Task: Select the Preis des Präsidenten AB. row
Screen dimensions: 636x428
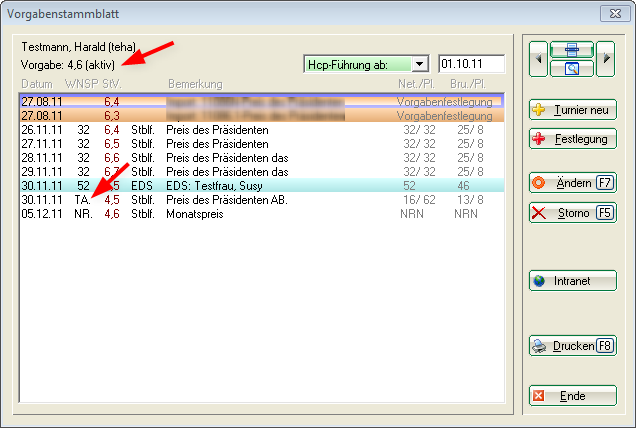Action: [x=262, y=200]
